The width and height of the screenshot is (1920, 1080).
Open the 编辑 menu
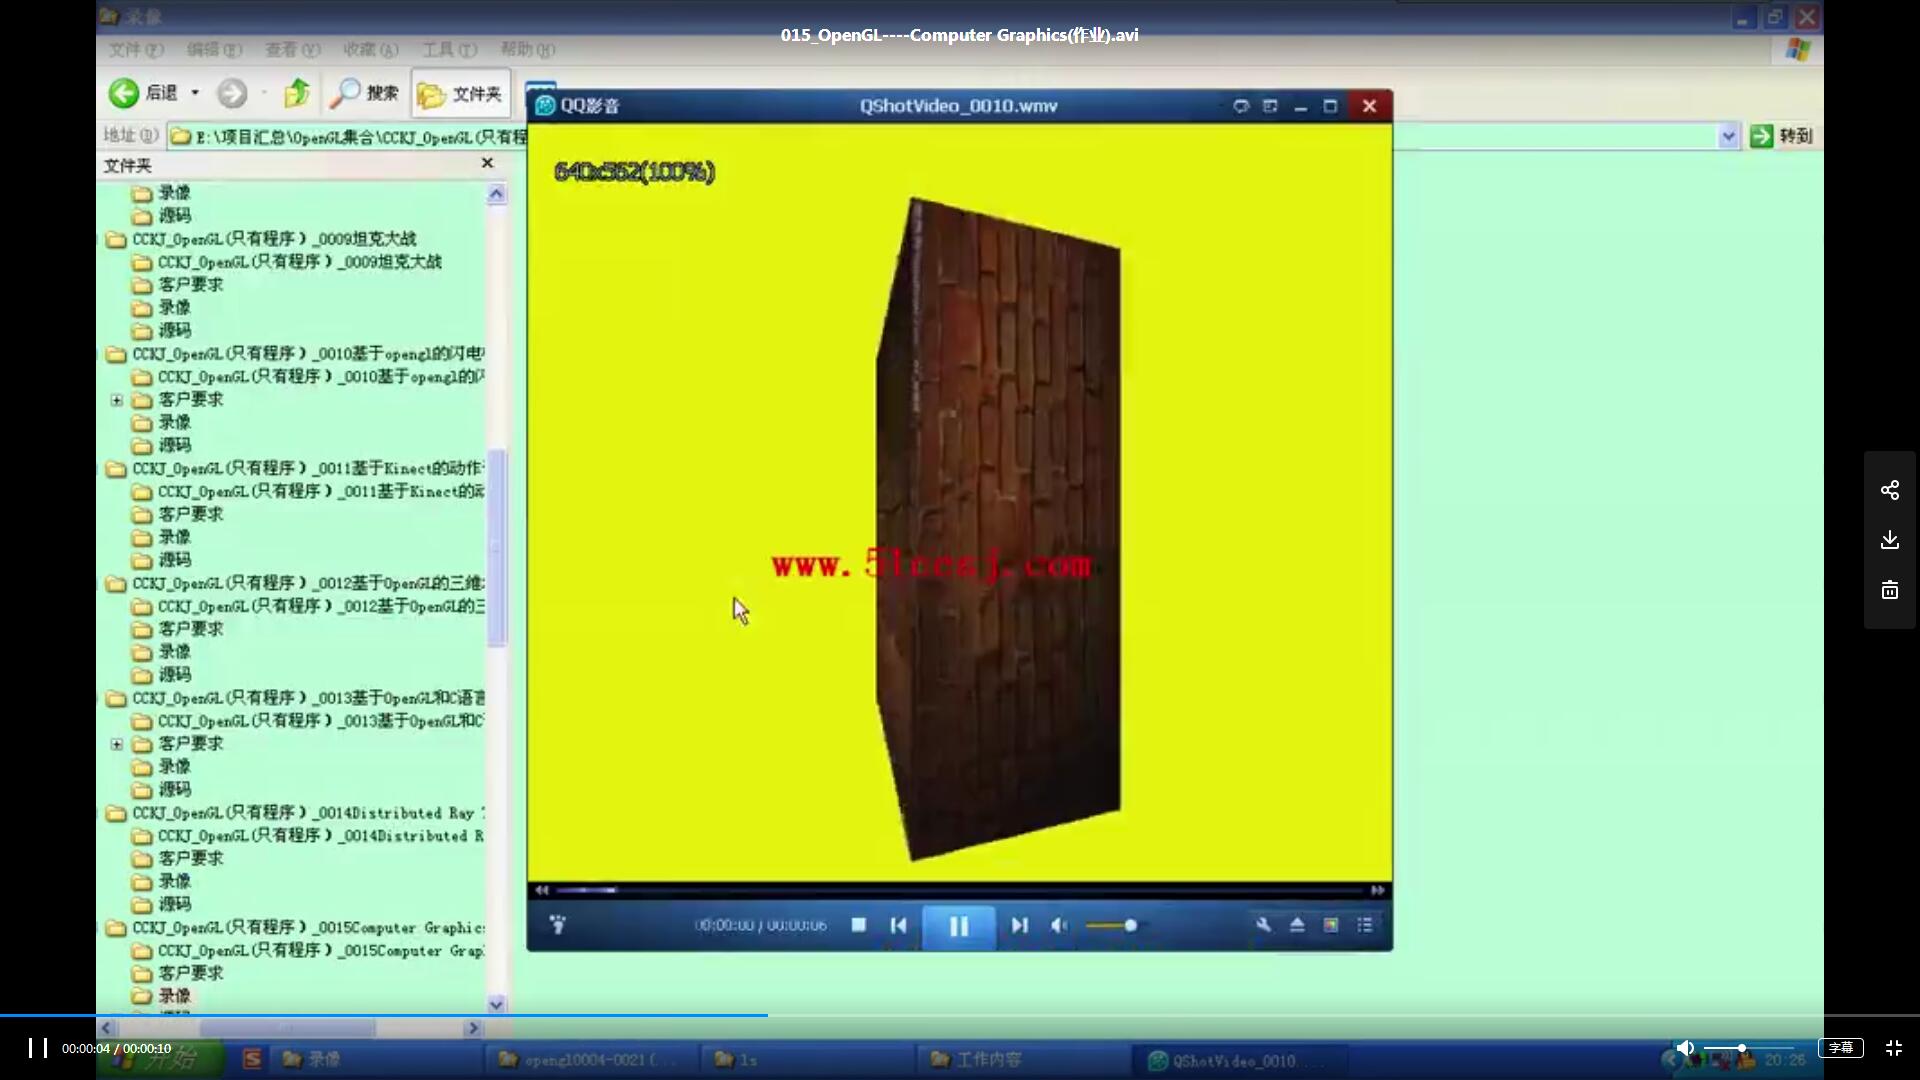click(214, 49)
